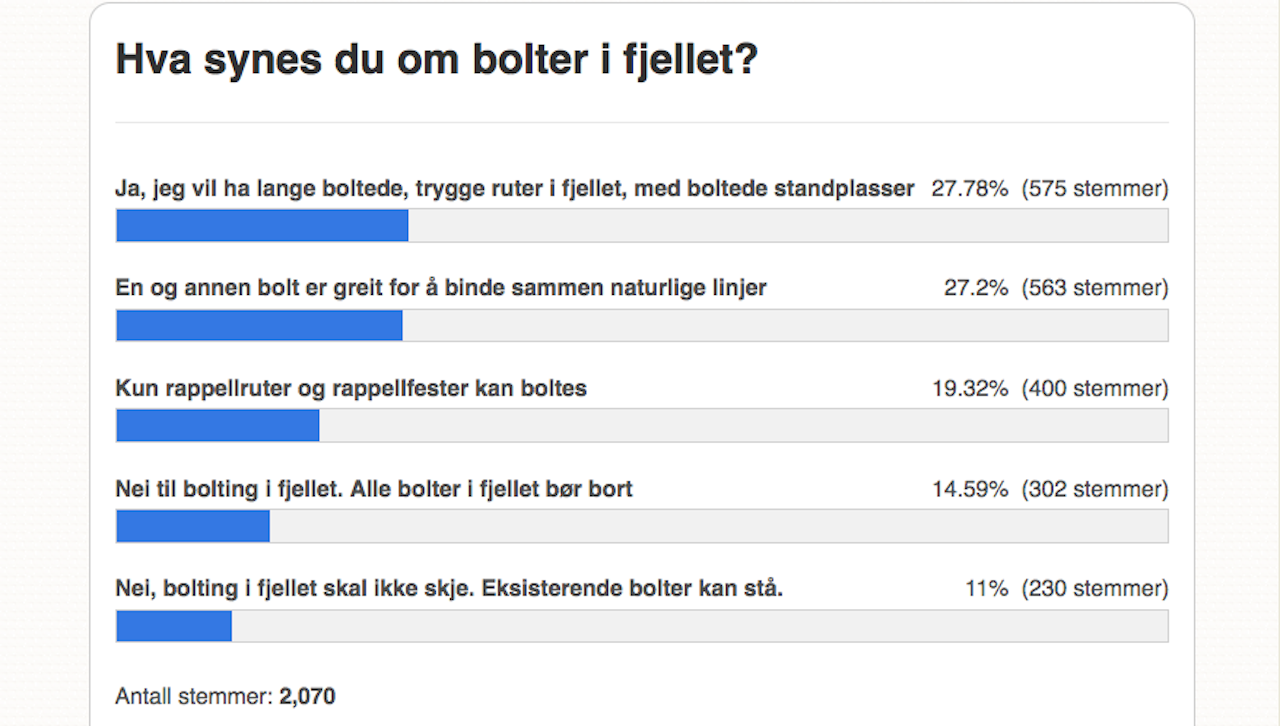Click the "(230 stemmer)" vote count

pos(1094,588)
